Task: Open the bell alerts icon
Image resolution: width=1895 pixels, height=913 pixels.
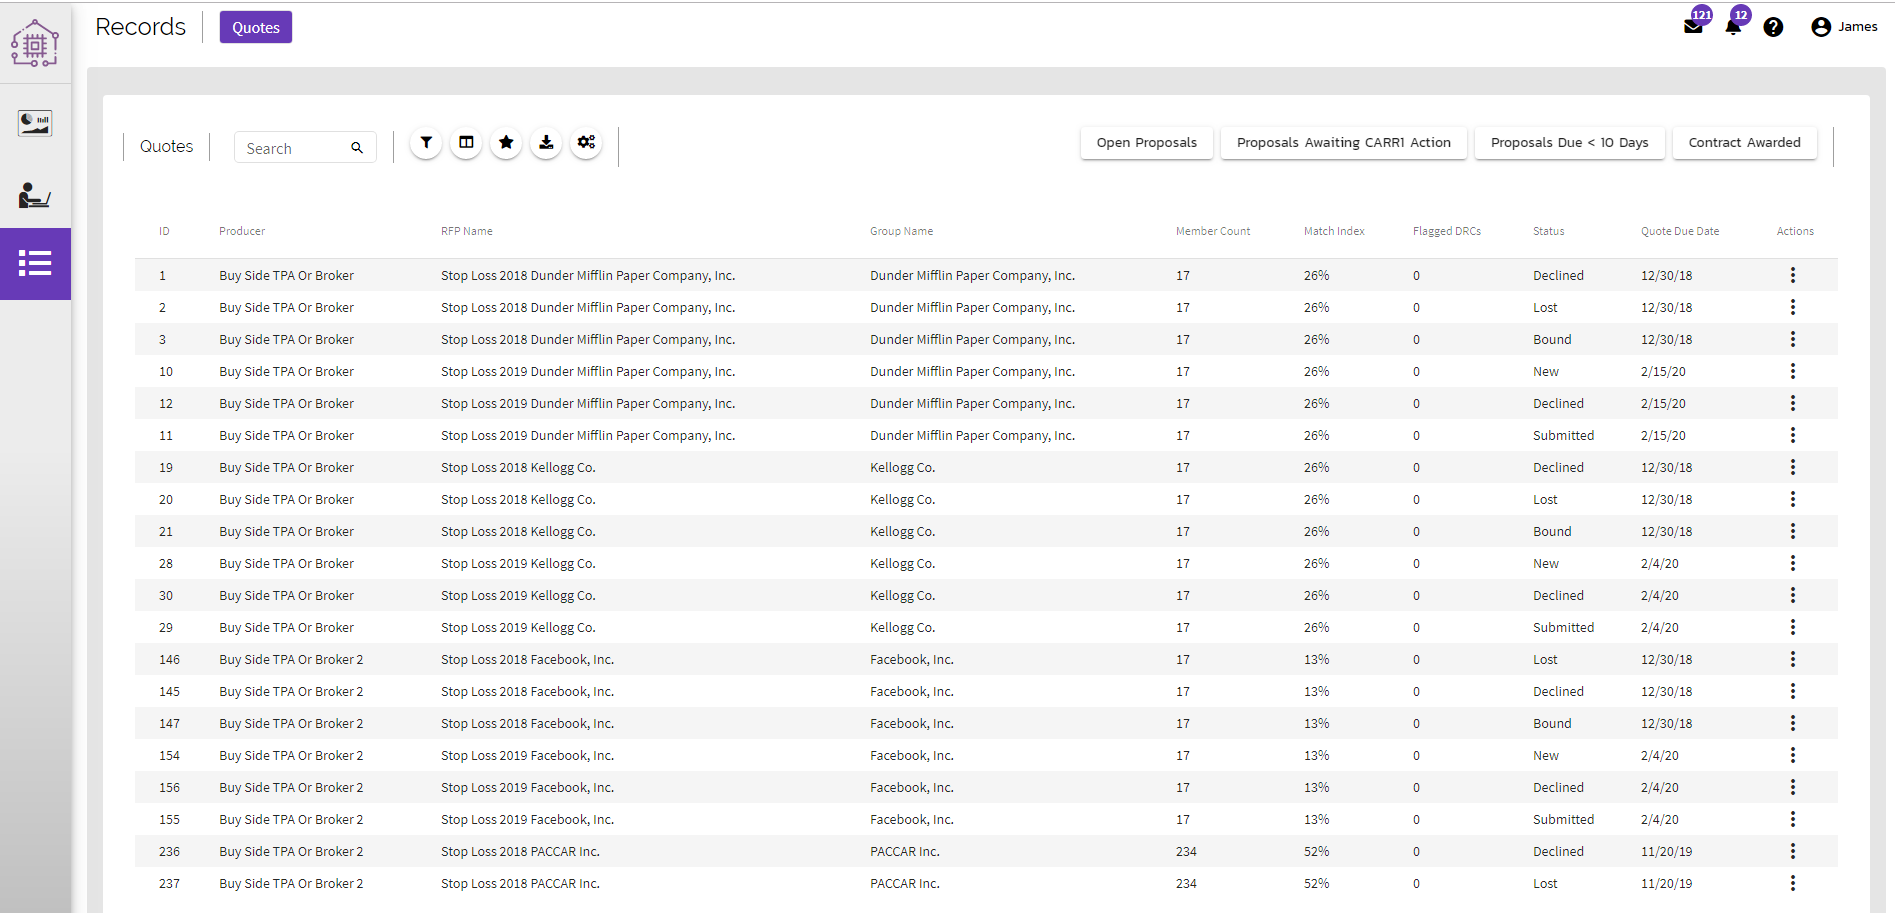Action: click(x=1733, y=27)
